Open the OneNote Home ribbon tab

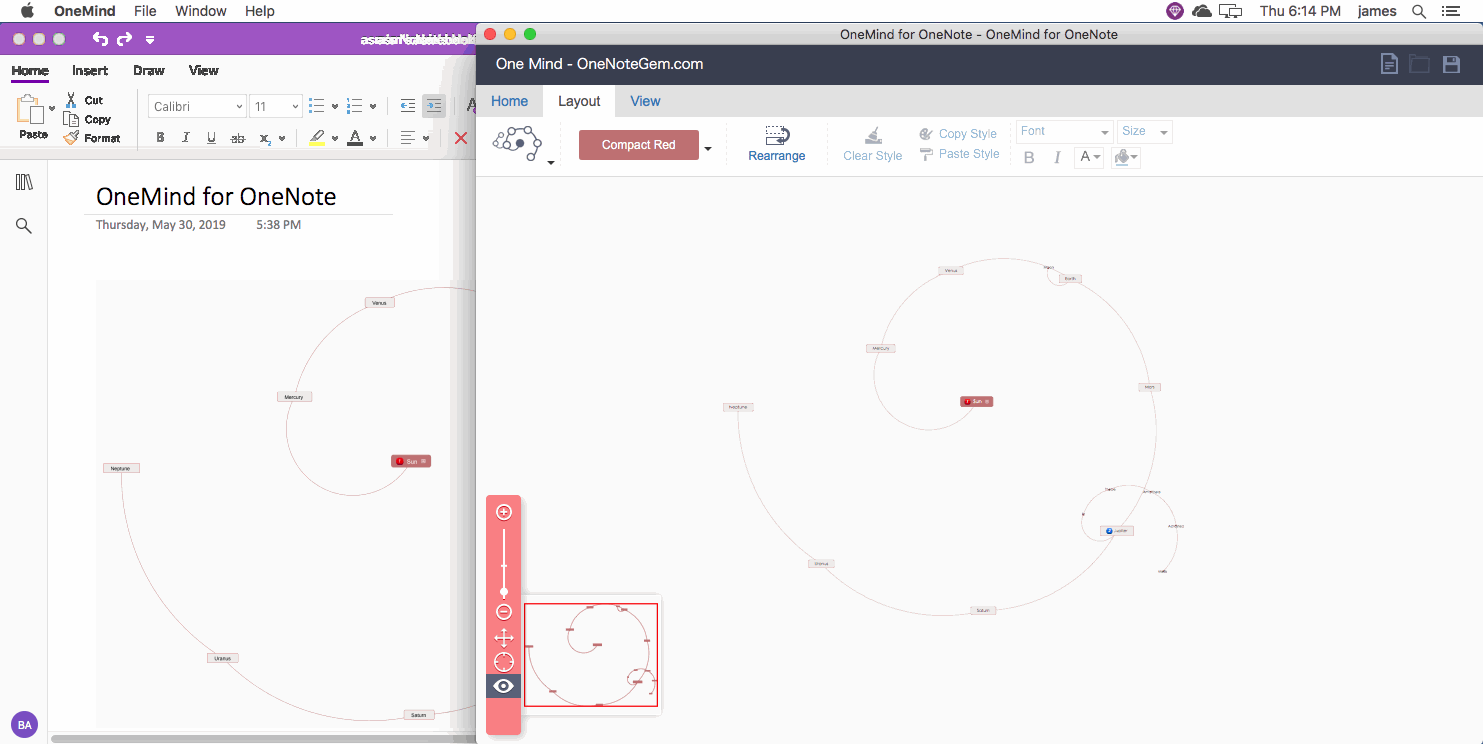[x=30, y=71]
